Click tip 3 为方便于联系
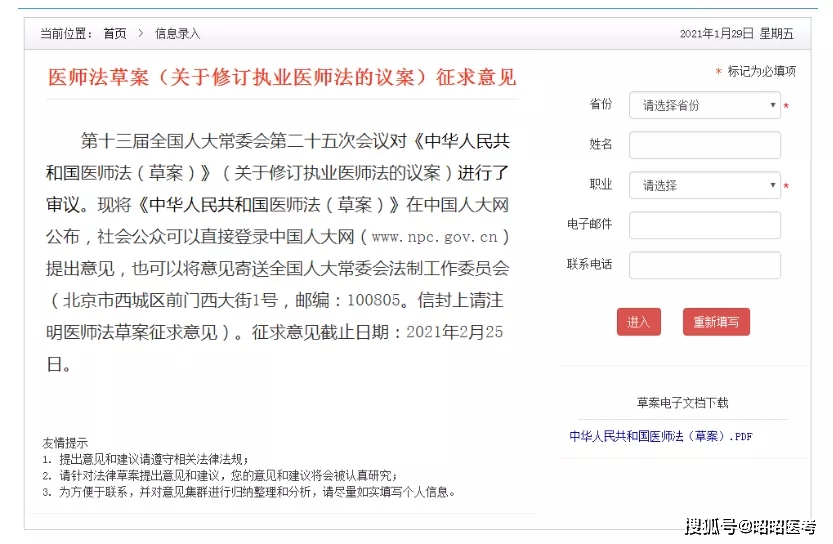 coord(249,492)
